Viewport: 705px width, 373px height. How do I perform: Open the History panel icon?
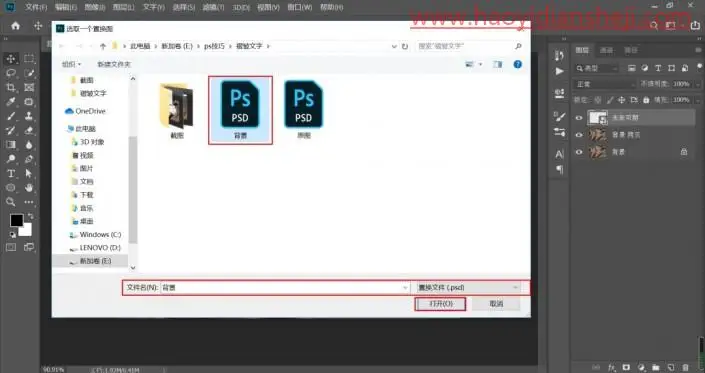click(559, 55)
